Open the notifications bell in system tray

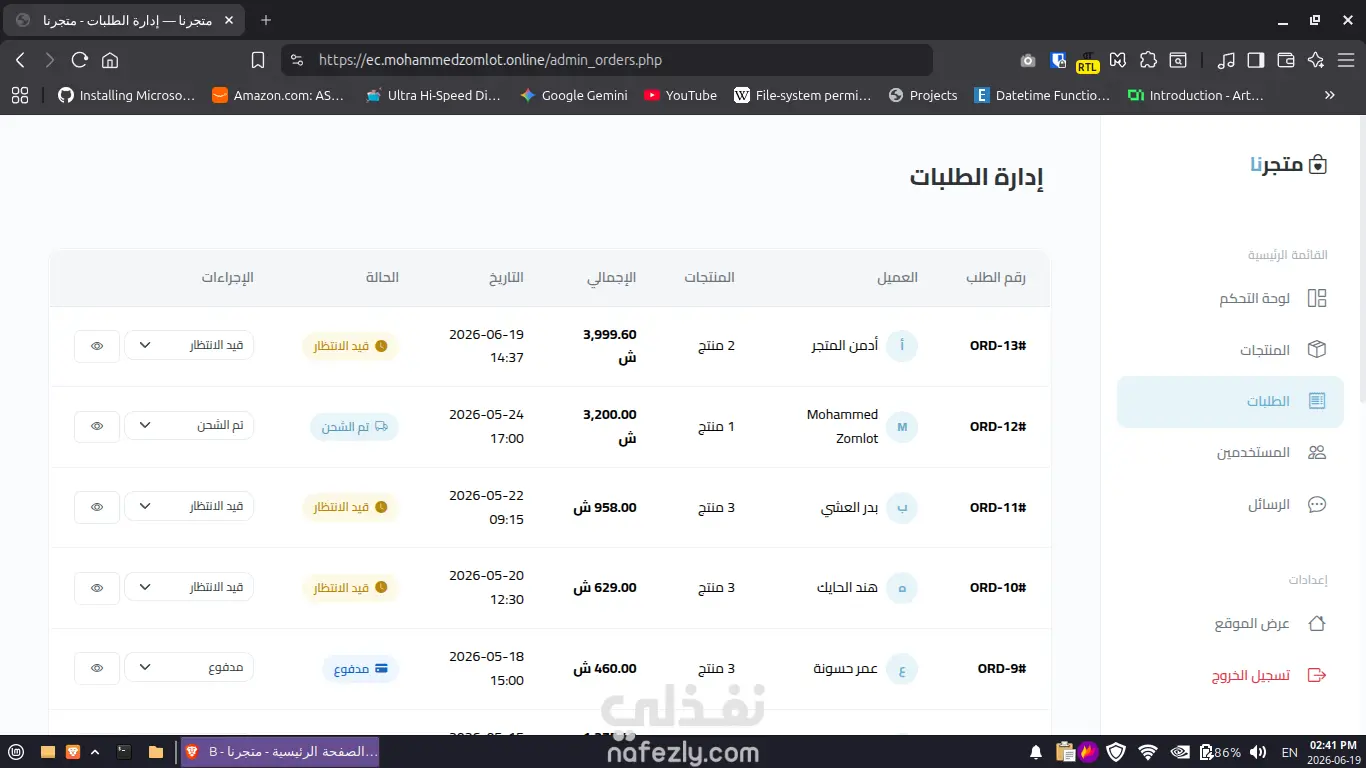pyautogui.click(x=1036, y=752)
